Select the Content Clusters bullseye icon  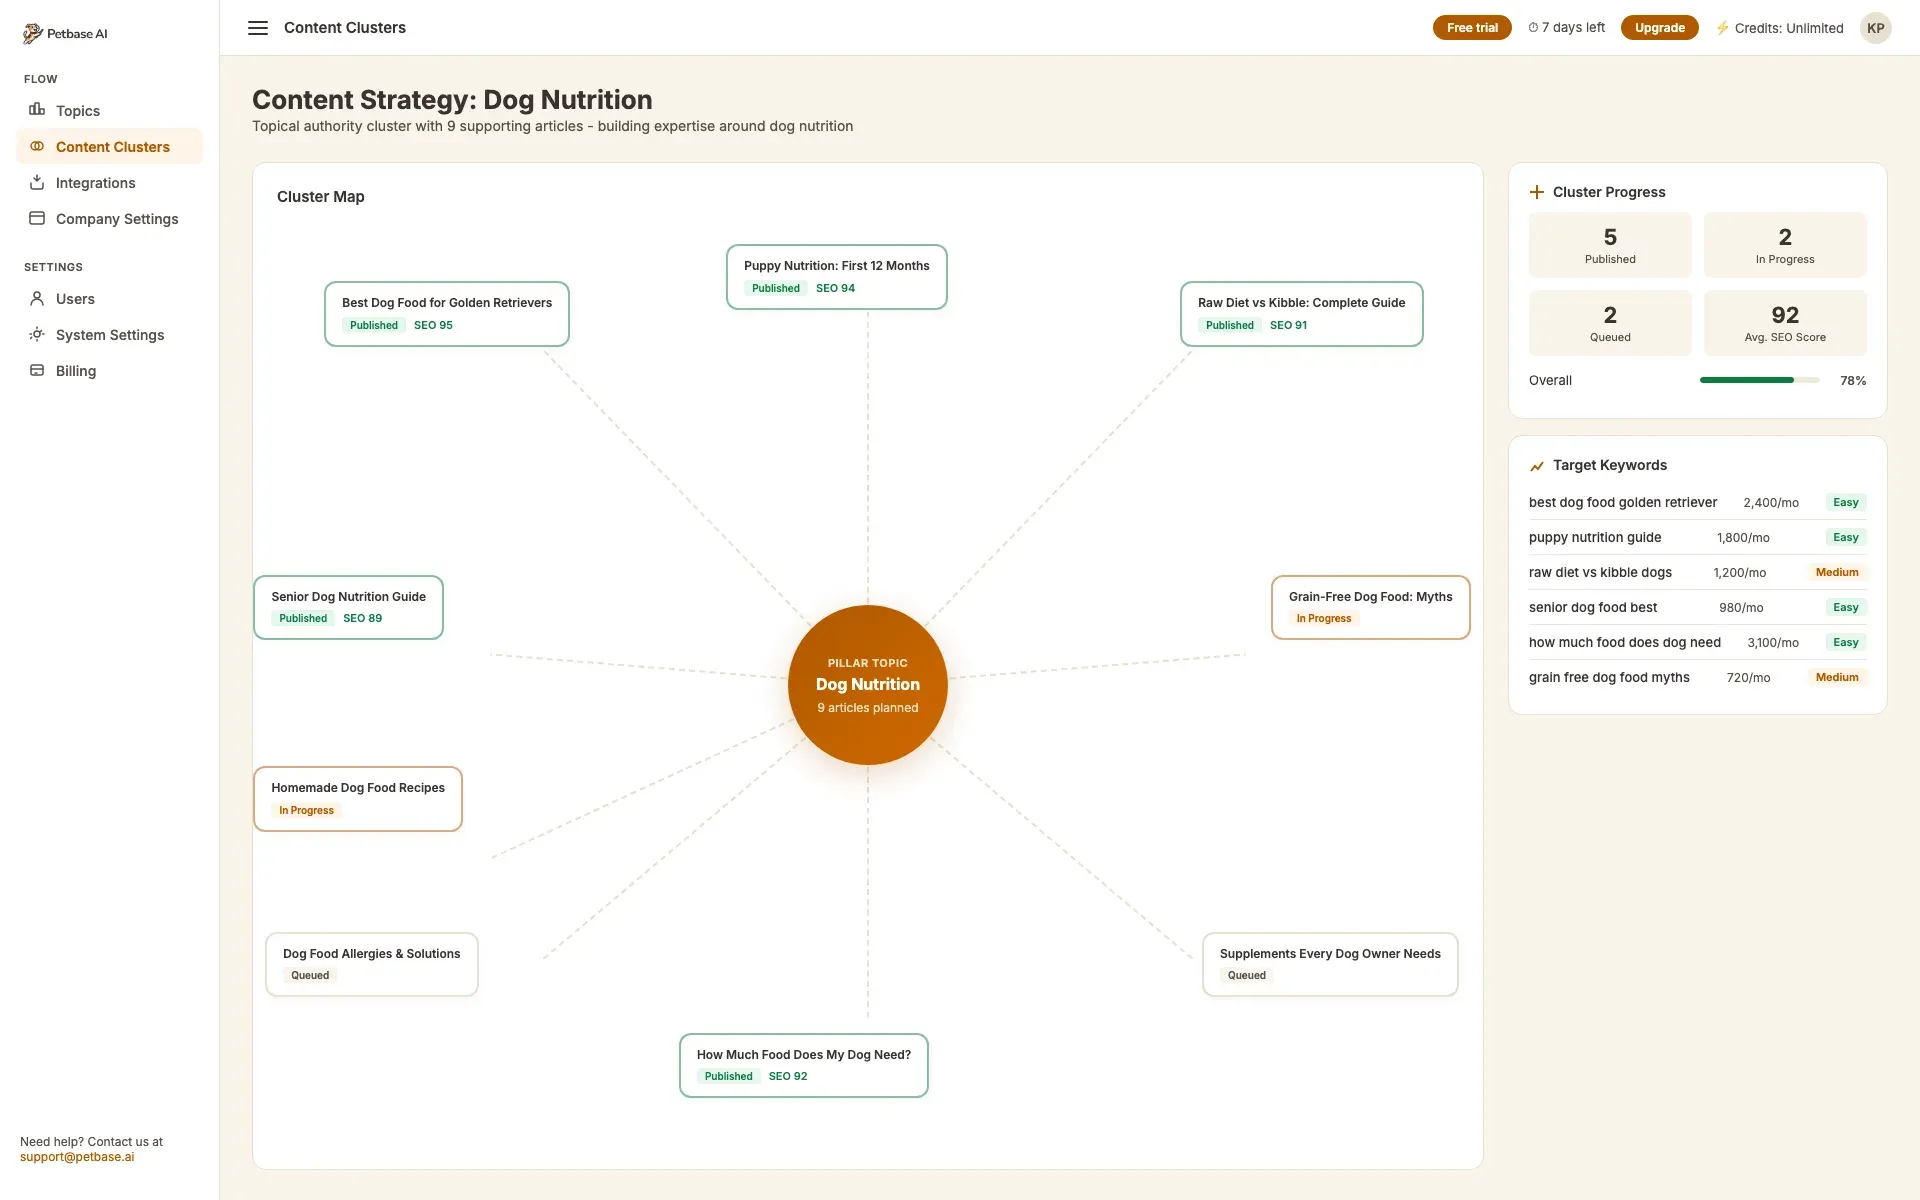click(x=37, y=146)
